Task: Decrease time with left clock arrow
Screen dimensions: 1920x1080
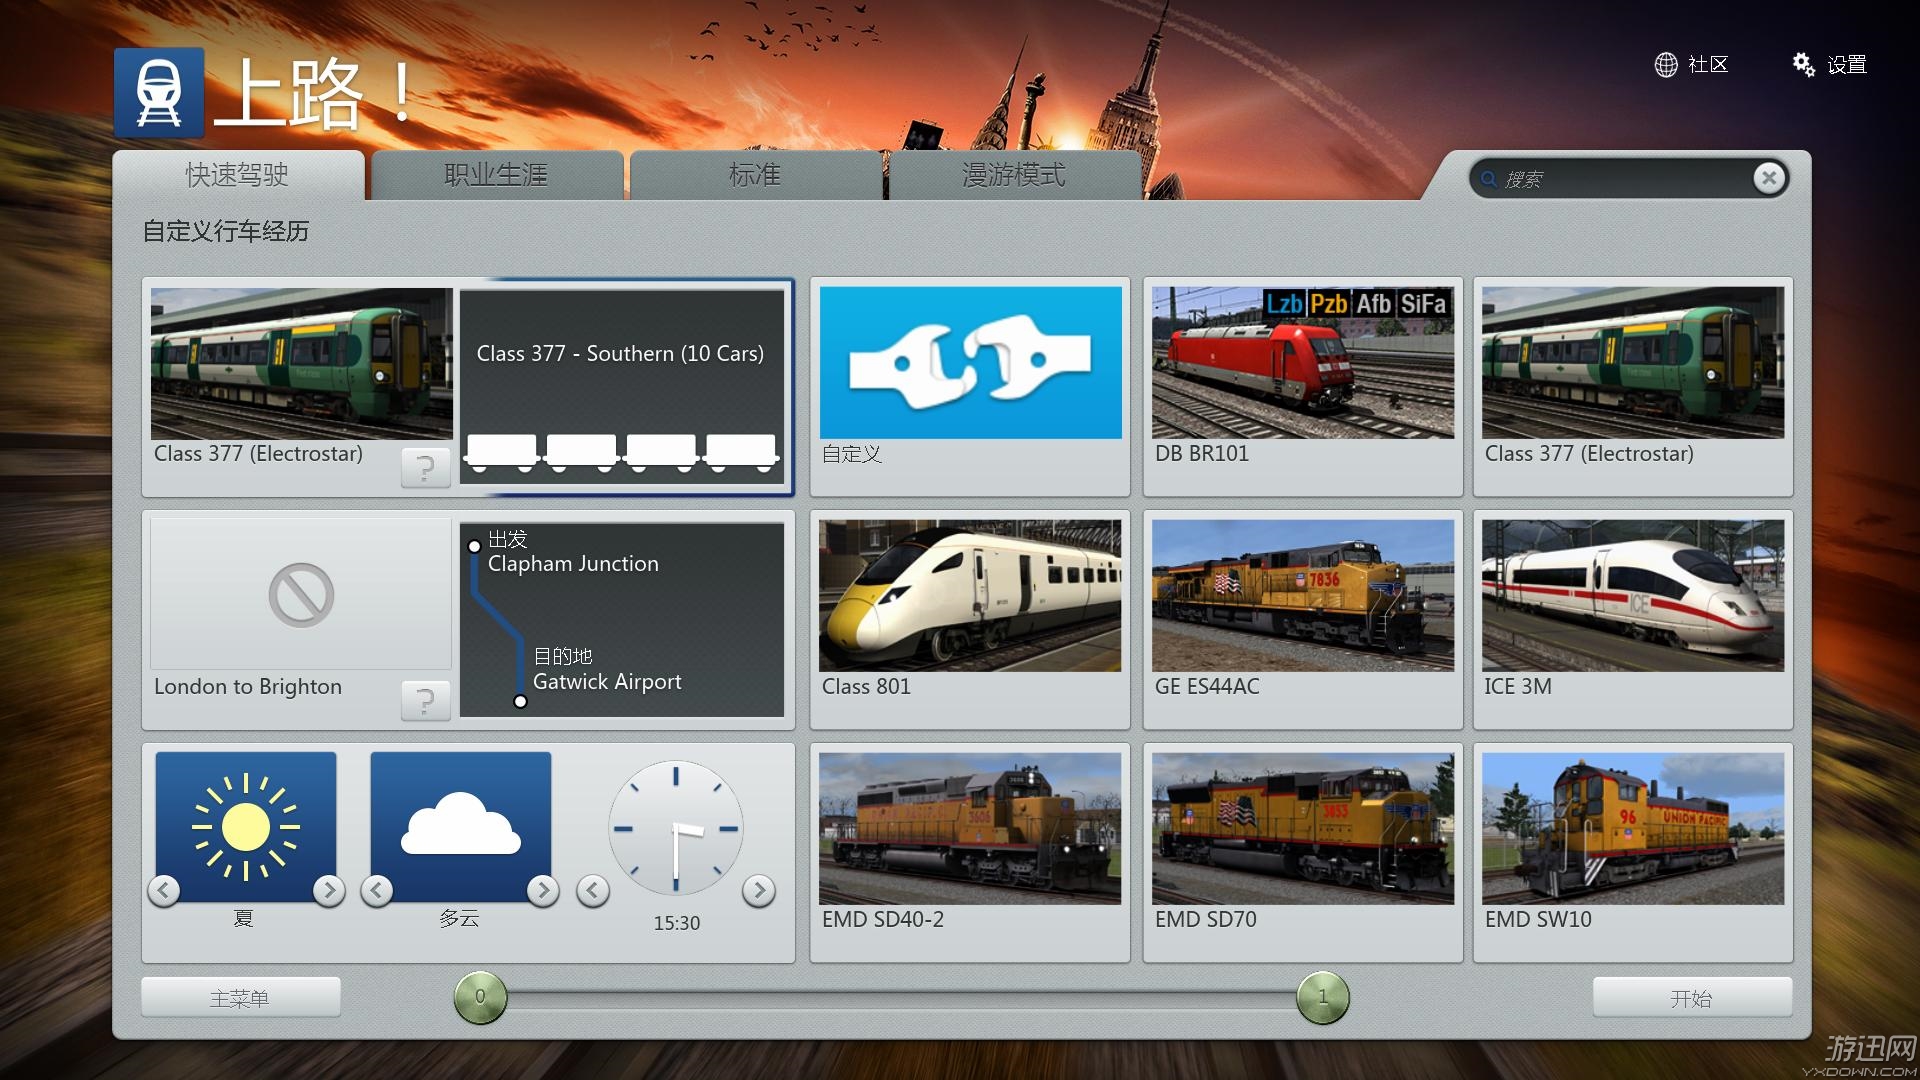Action: tap(593, 890)
